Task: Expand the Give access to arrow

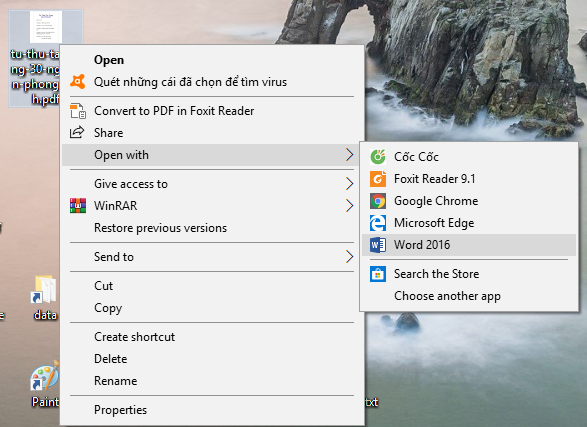Action: point(349,183)
